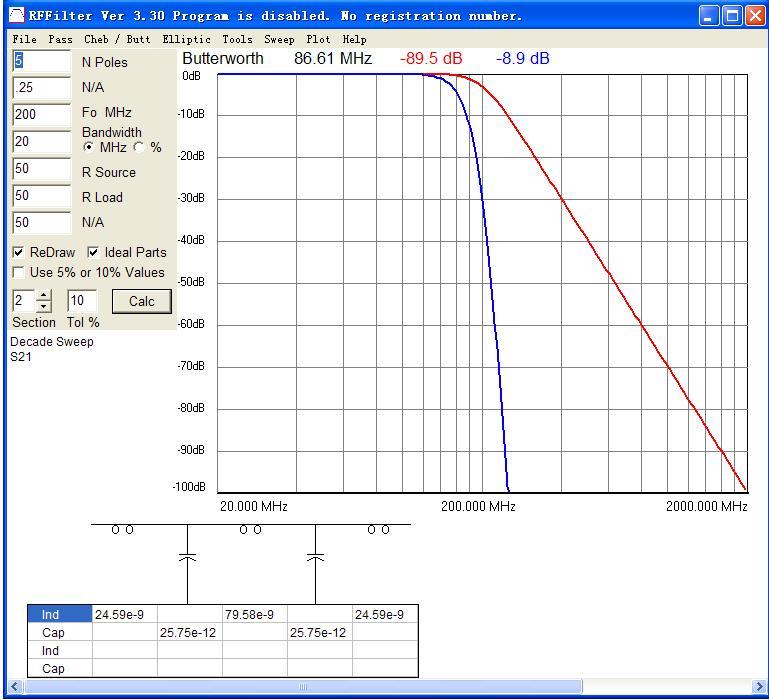769x700 pixels.
Task: Click the Tol % input field
Action: [x=82, y=301]
